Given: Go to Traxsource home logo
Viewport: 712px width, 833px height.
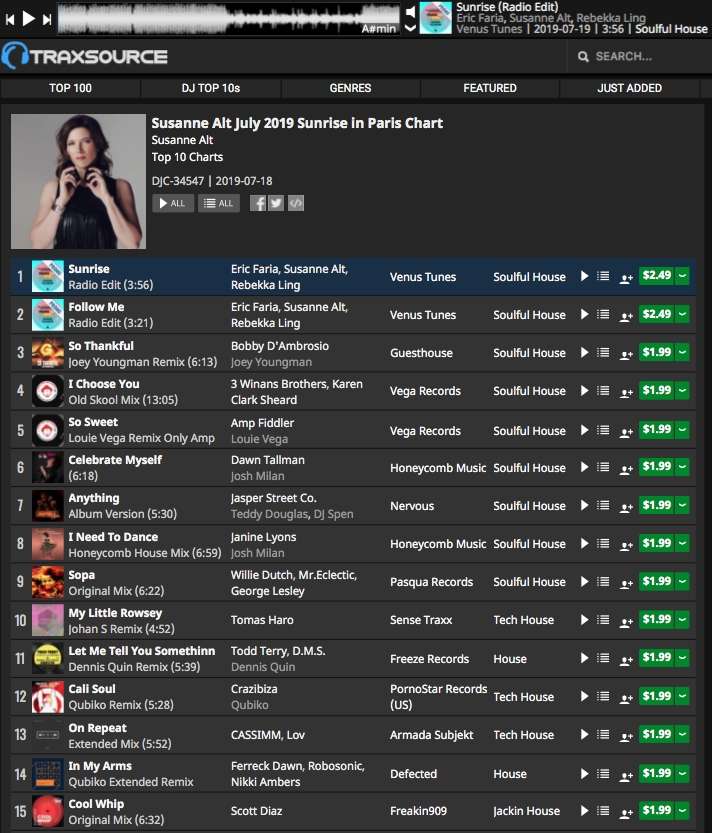Looking at the screenshot, I should [x=85, y=56].
